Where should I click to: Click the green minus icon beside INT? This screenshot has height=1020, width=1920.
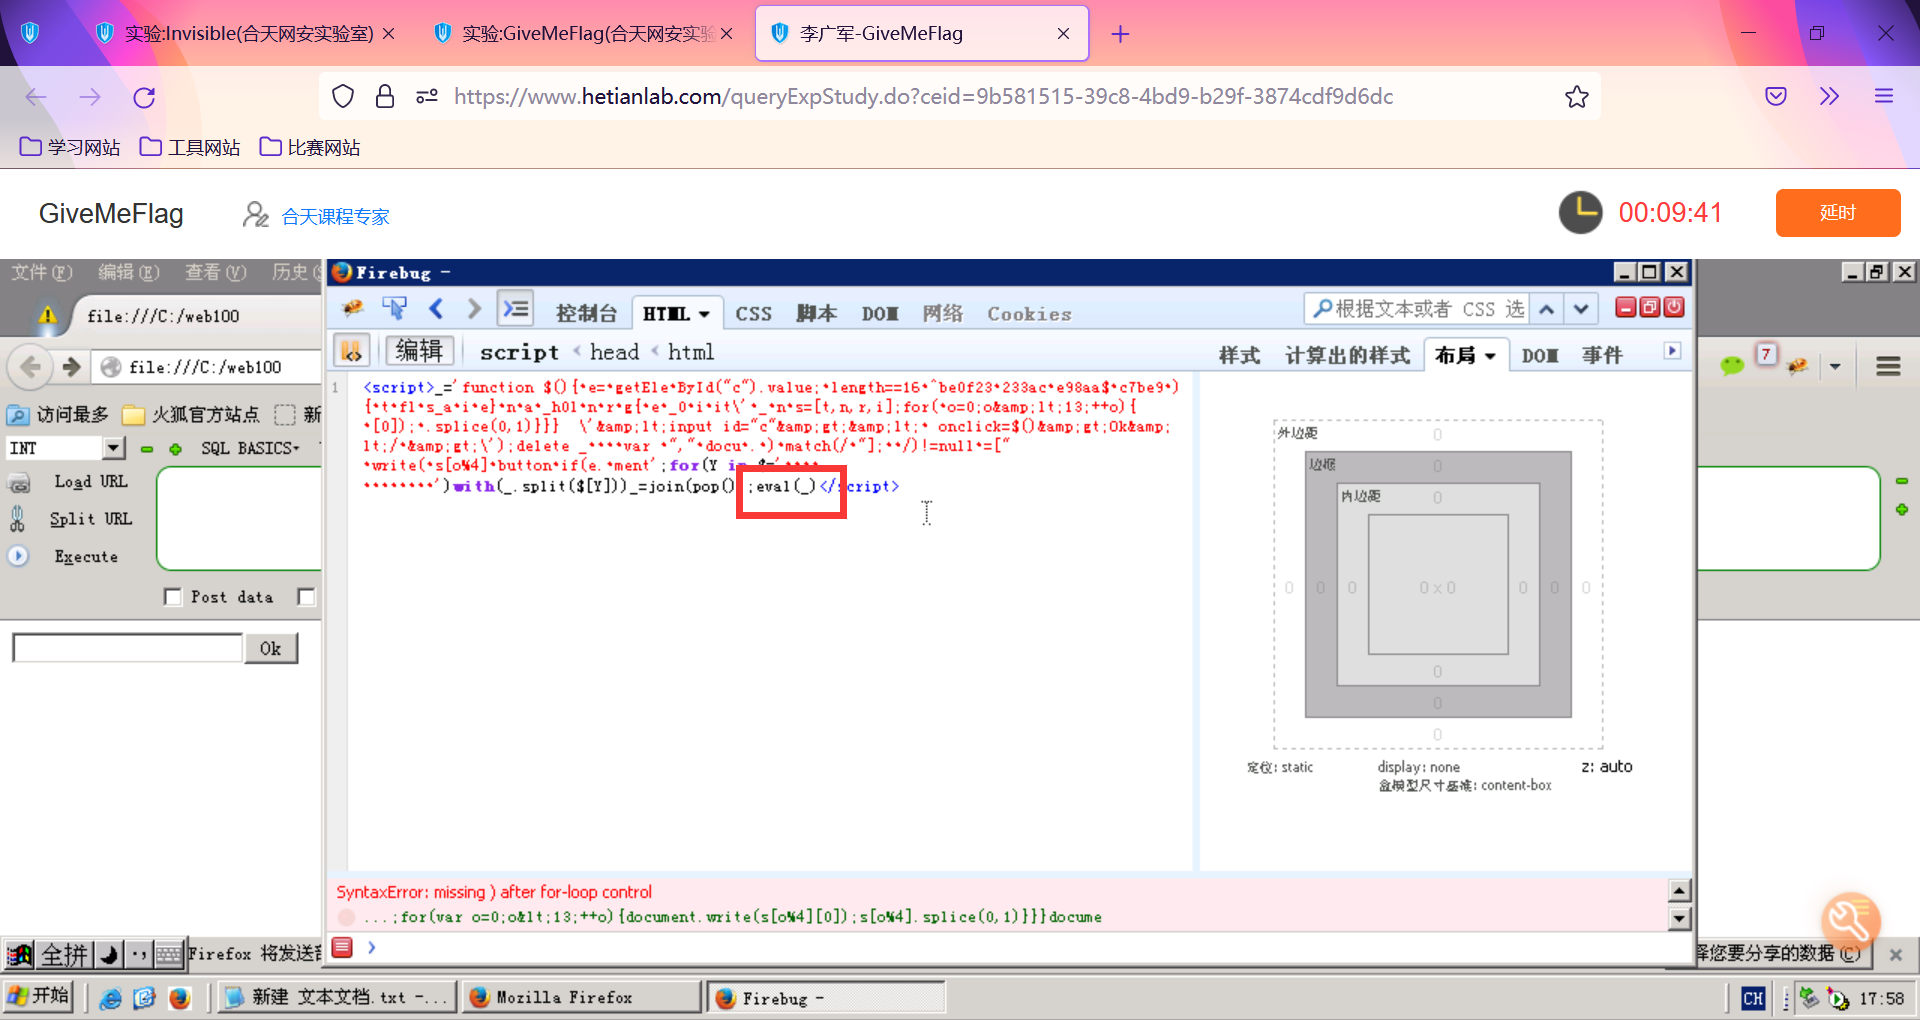tap(147, 449)
